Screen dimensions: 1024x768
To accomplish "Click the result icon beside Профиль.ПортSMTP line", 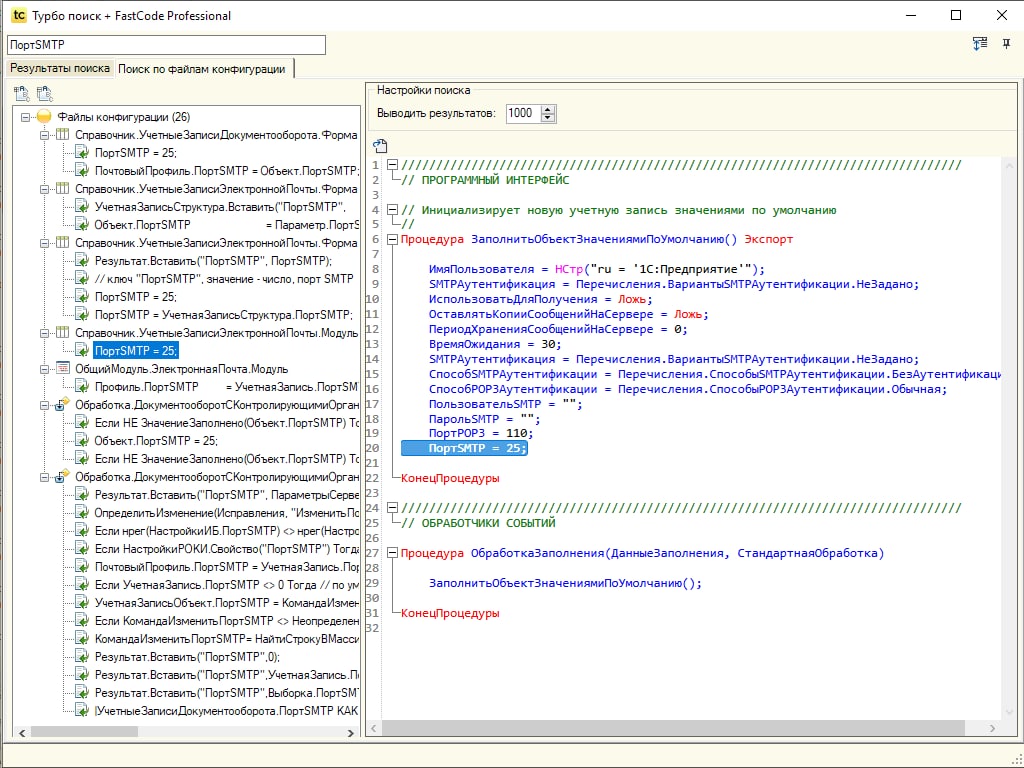I will click(x=82, y=387).
